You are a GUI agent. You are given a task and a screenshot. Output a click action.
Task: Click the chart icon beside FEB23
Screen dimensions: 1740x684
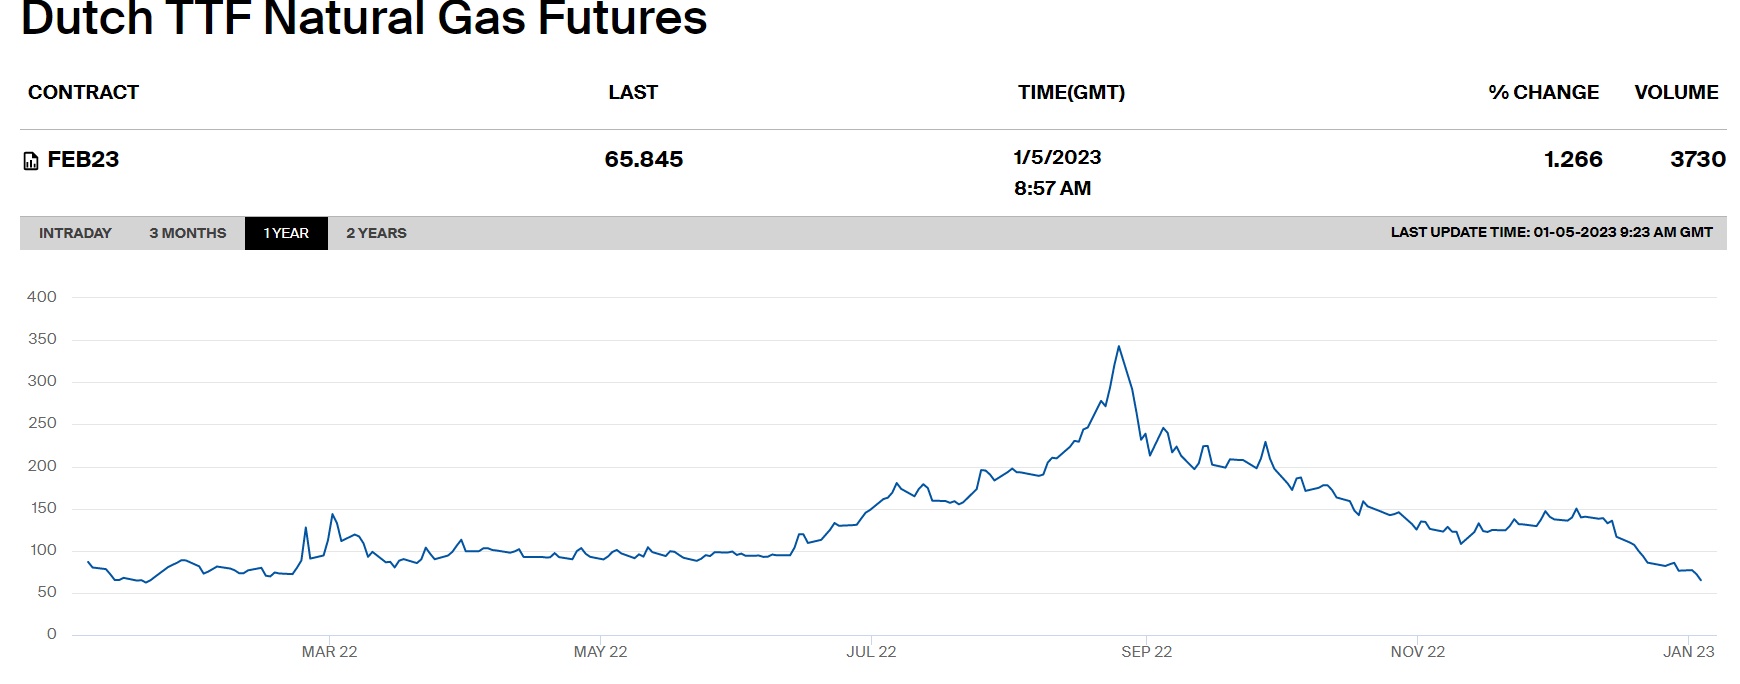click(31, 161)
